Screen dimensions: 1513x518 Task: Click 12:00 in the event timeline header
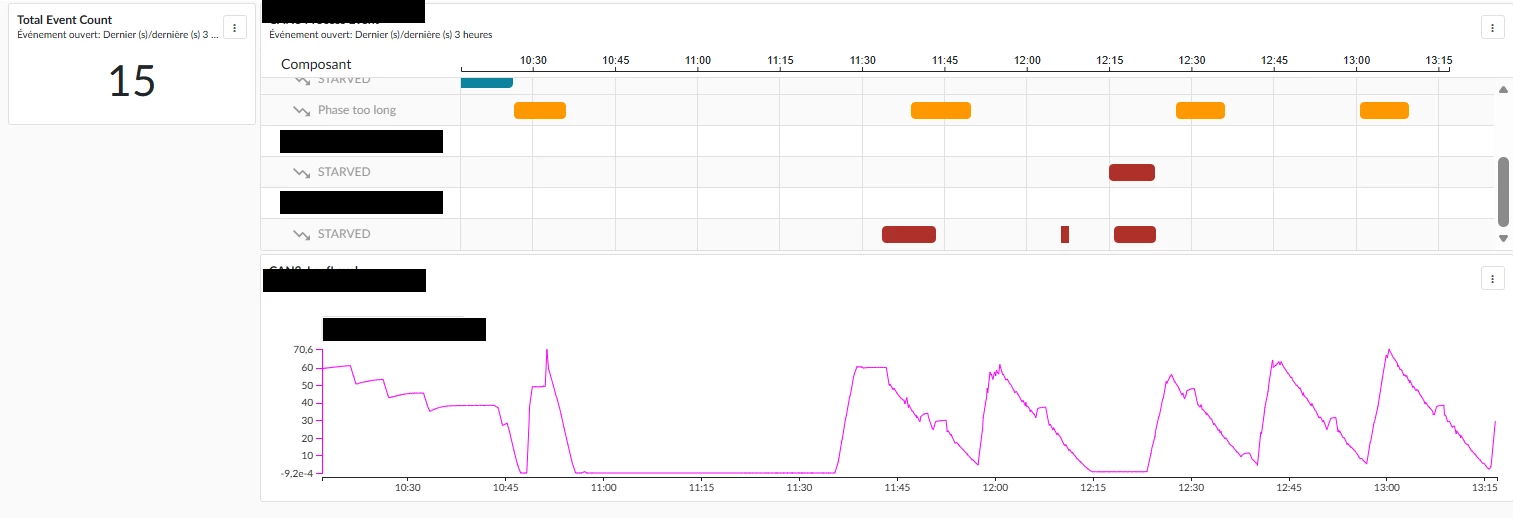click(1027, 61)
